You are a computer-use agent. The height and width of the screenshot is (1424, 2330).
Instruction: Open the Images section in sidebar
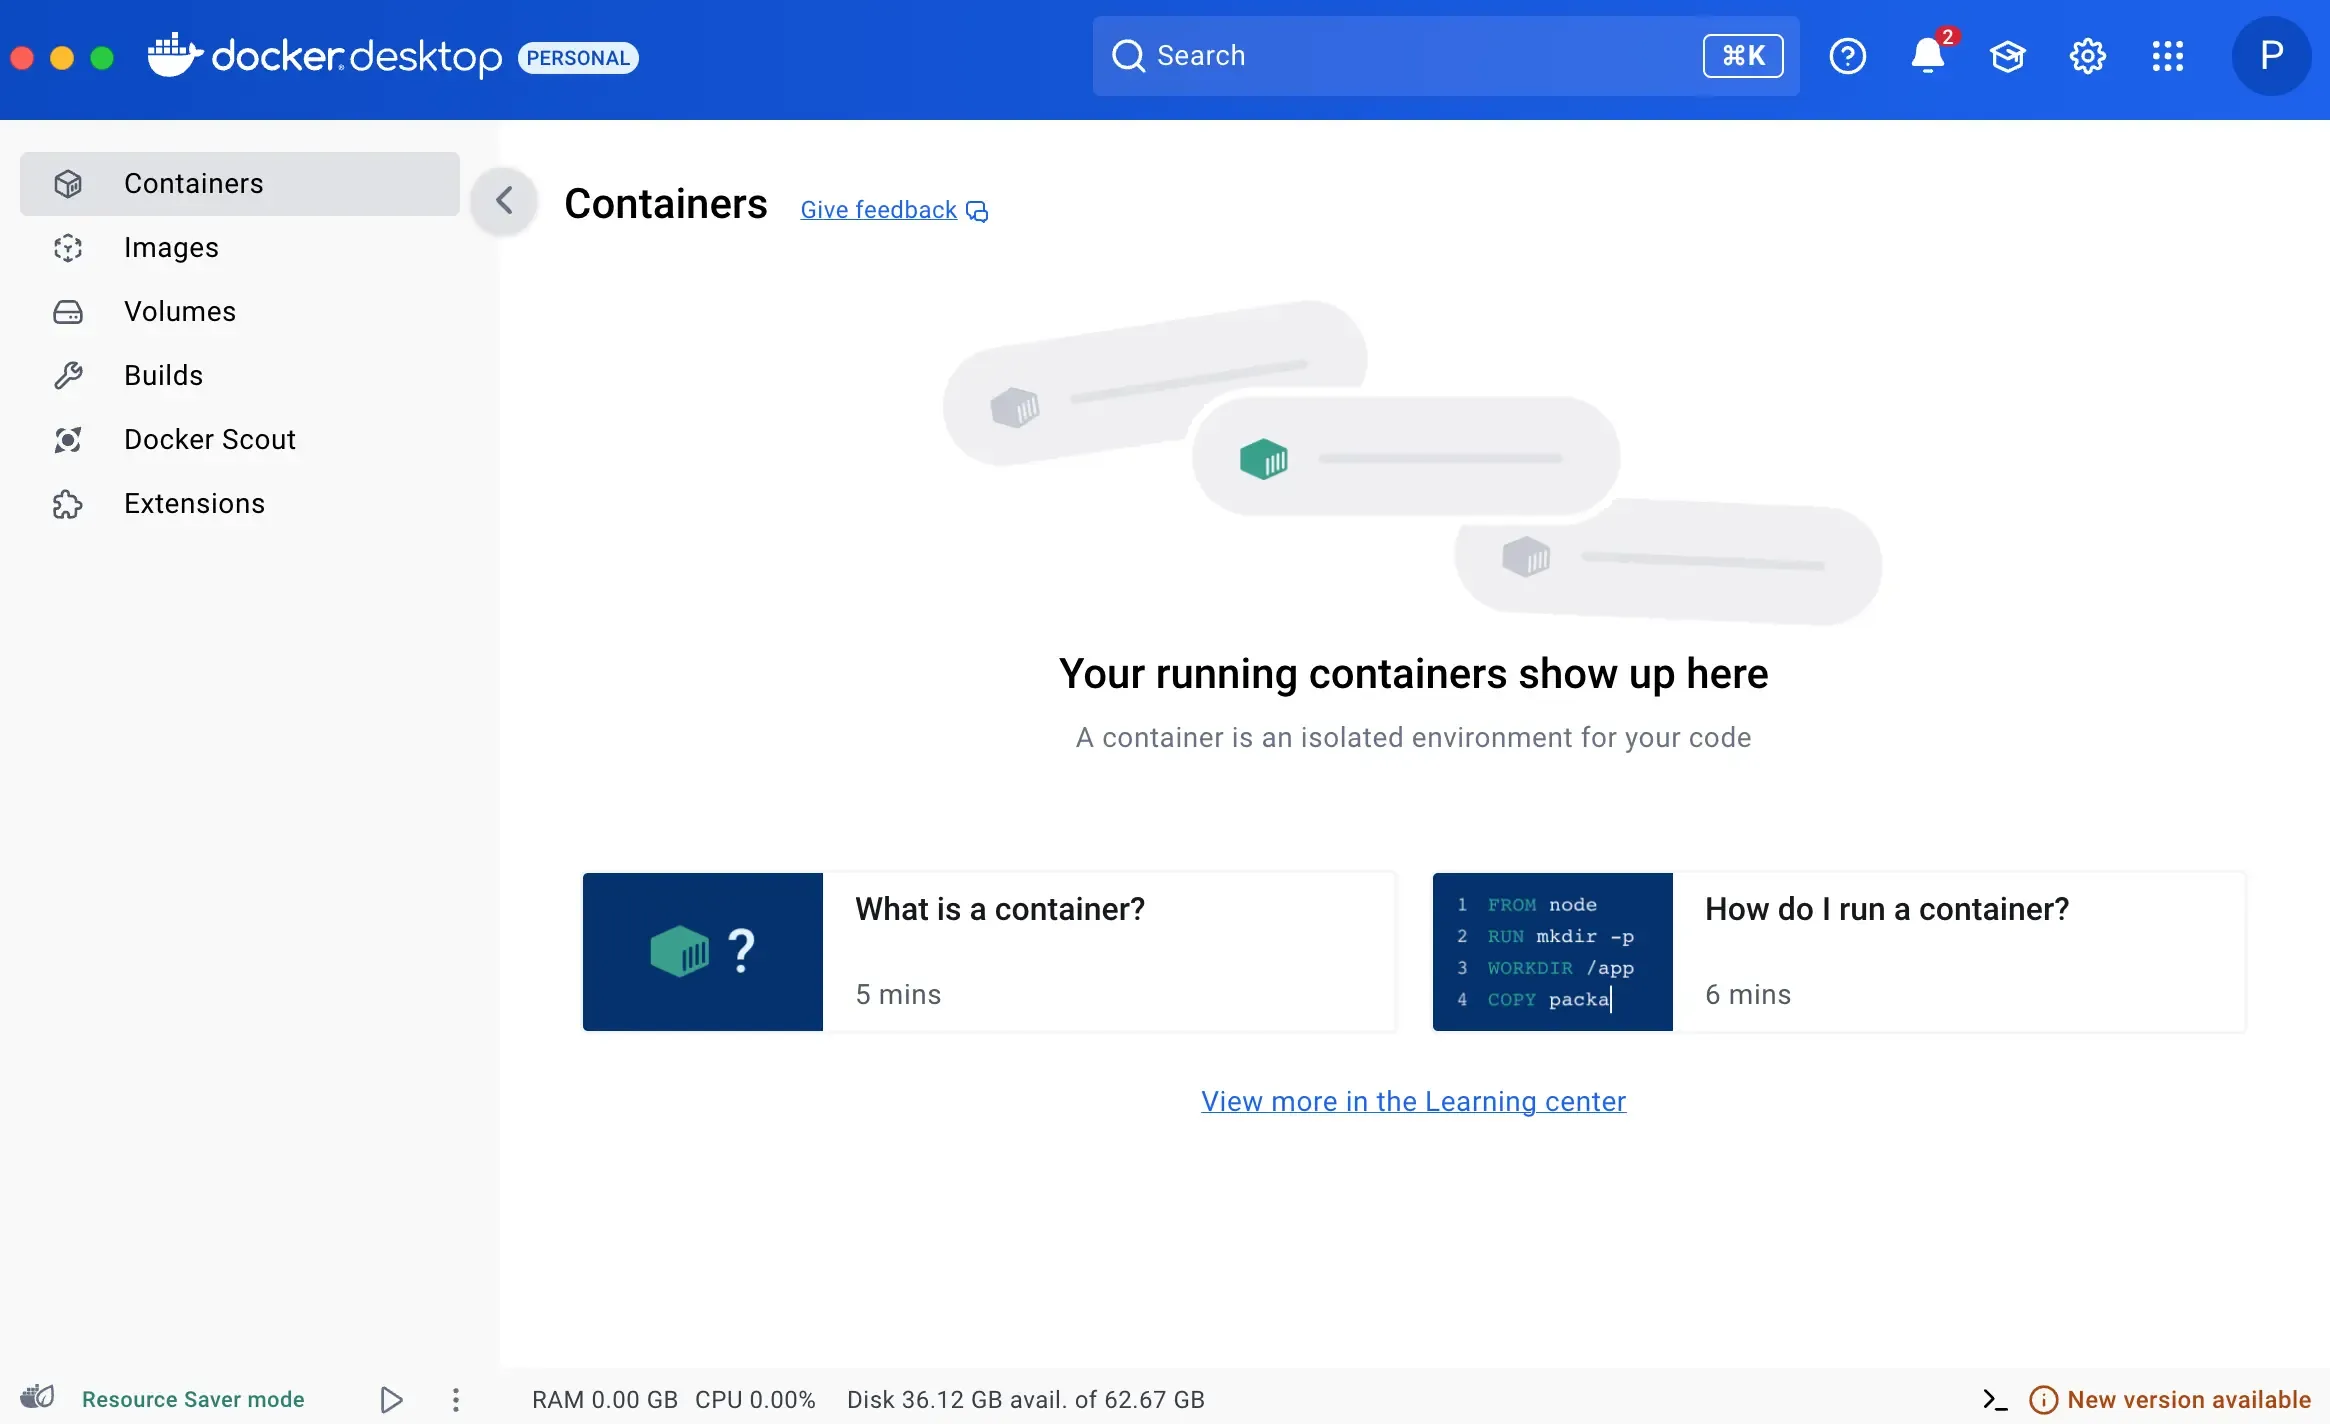click(x=171, y=247)
